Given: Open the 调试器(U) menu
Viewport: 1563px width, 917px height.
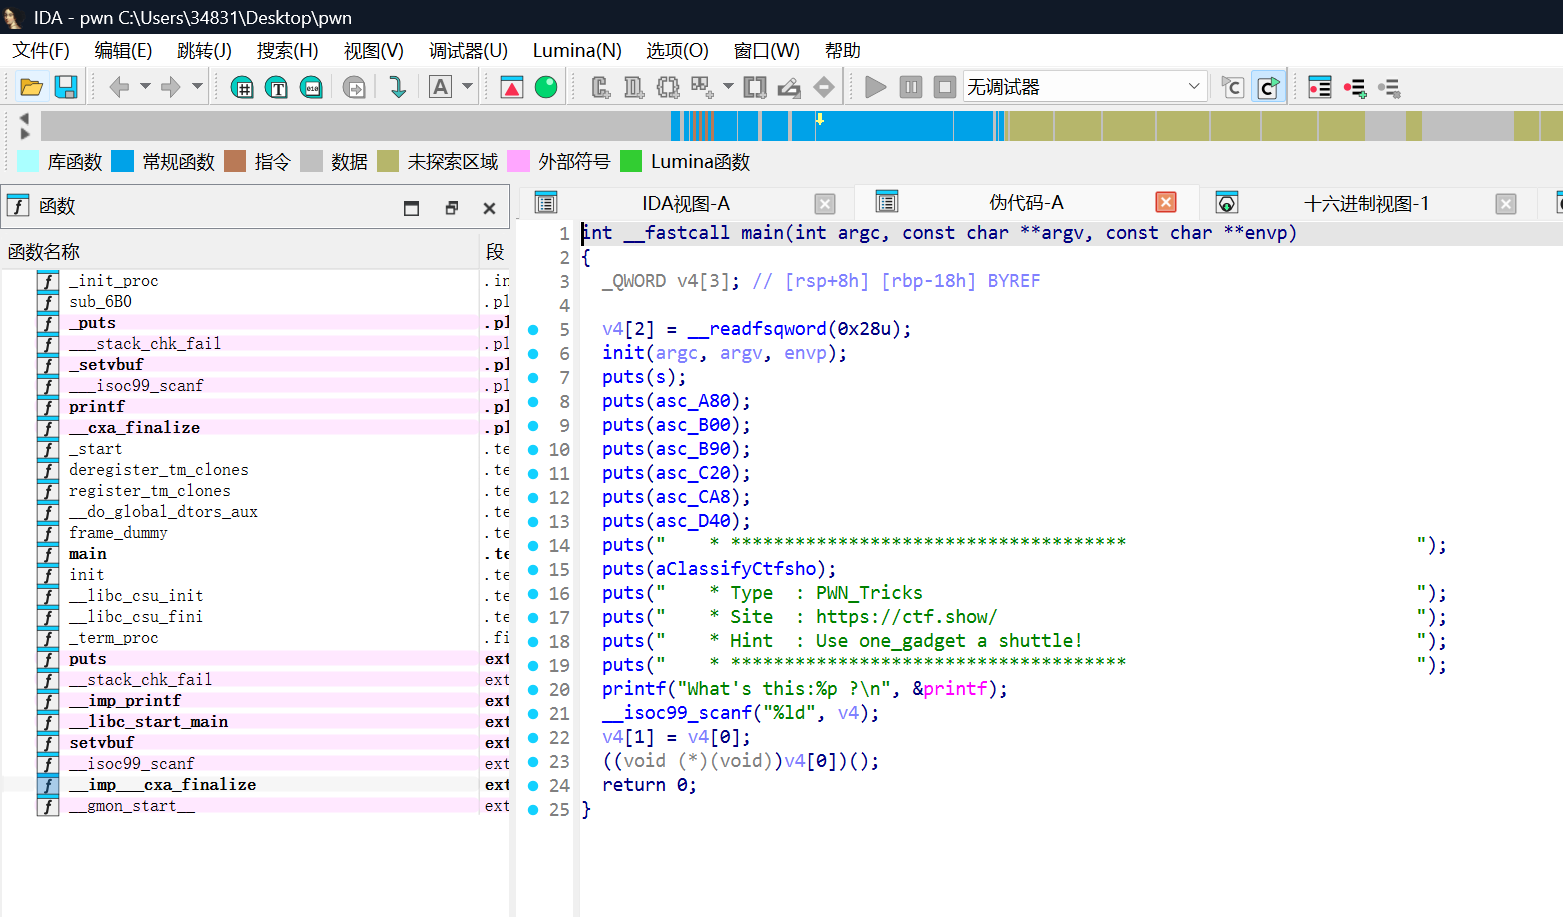Looking at the screenshot, I should pyautogui.click(x=468, y=50).
